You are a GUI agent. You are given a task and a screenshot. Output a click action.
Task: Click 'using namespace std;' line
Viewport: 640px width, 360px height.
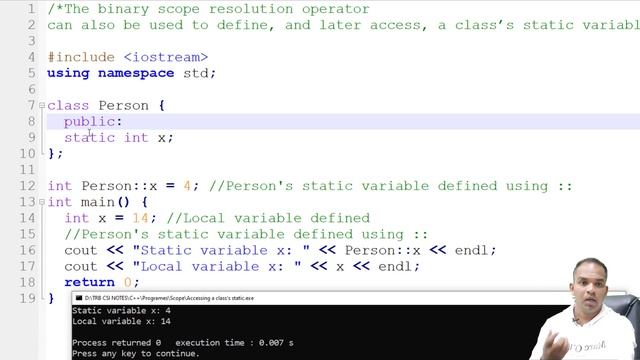point(131,73)
